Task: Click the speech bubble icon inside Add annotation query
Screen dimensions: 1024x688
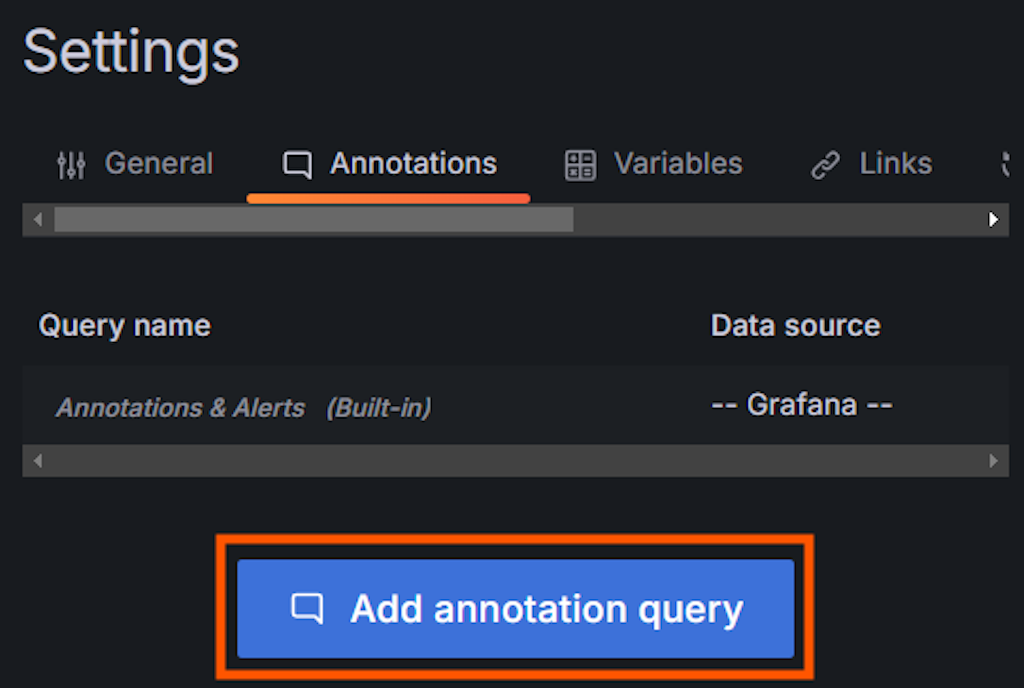Action: pyautogui.click(x=307, y=608)
